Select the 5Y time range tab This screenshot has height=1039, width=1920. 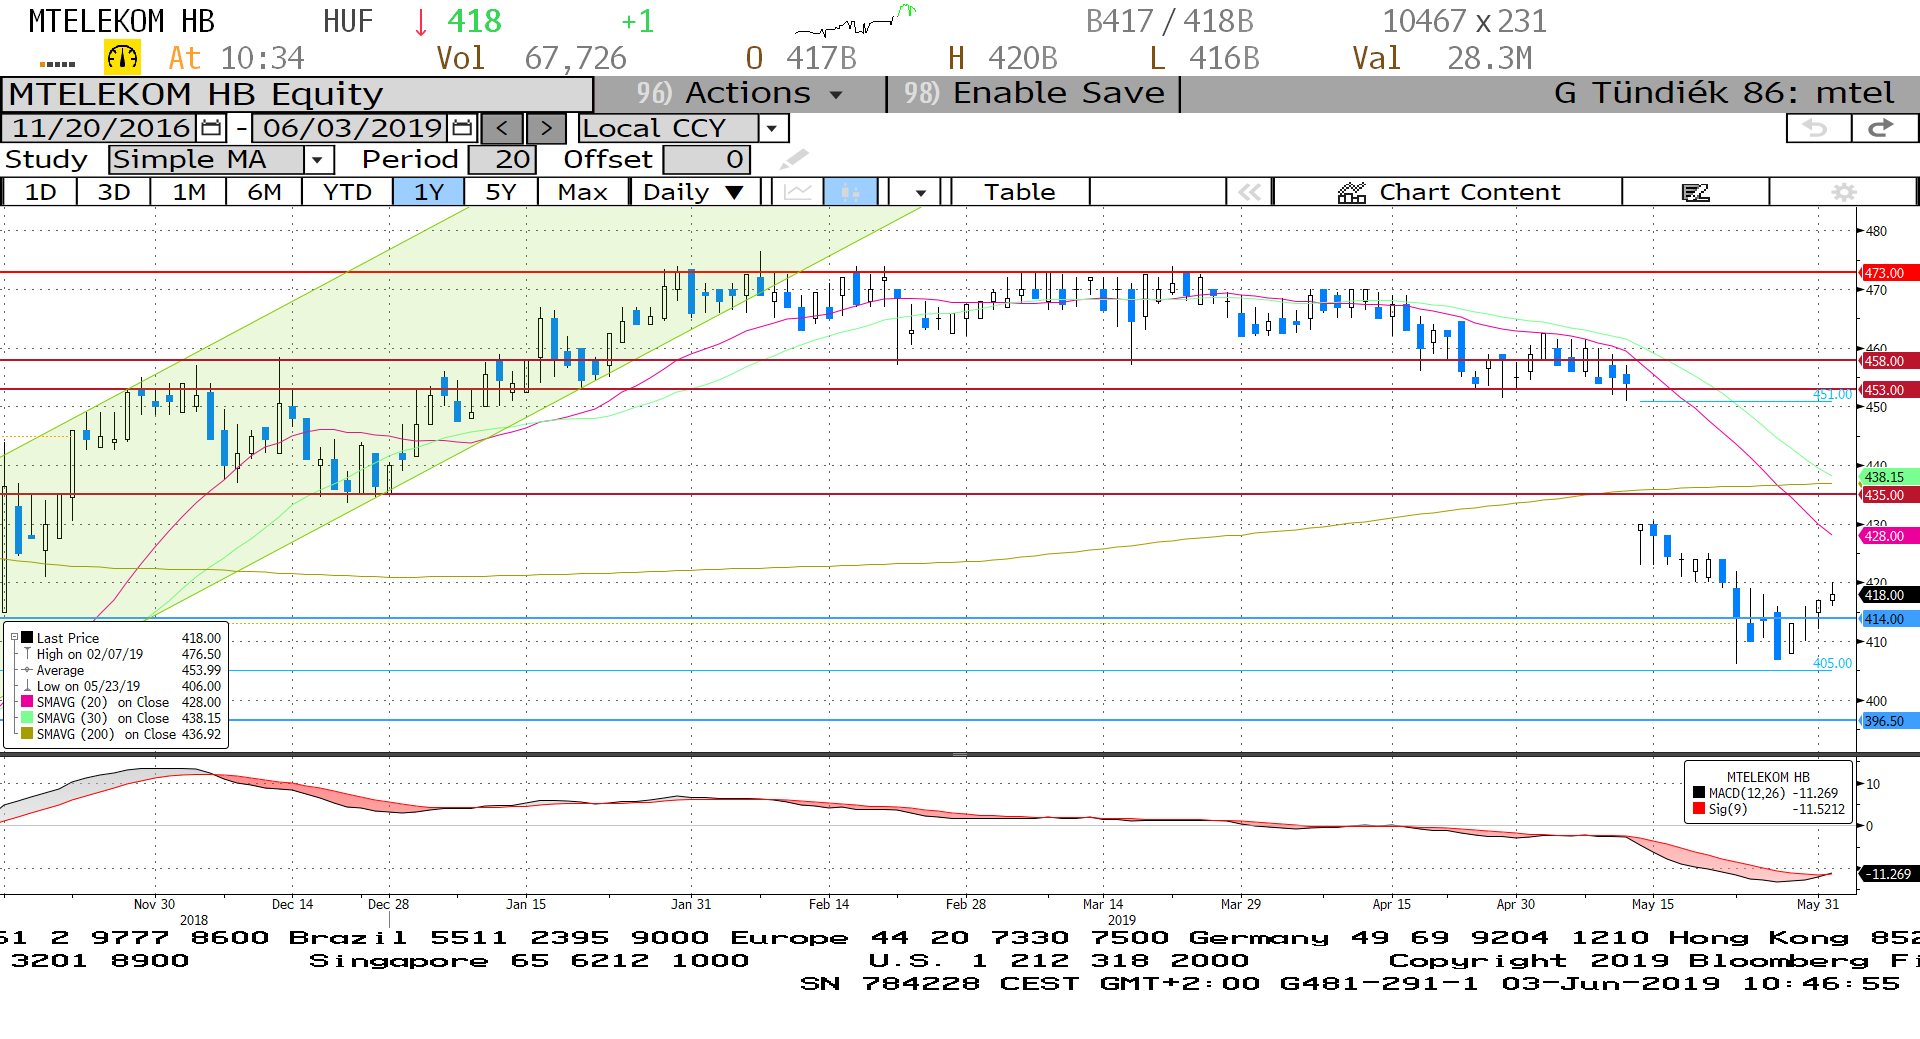tap(501, 192)
